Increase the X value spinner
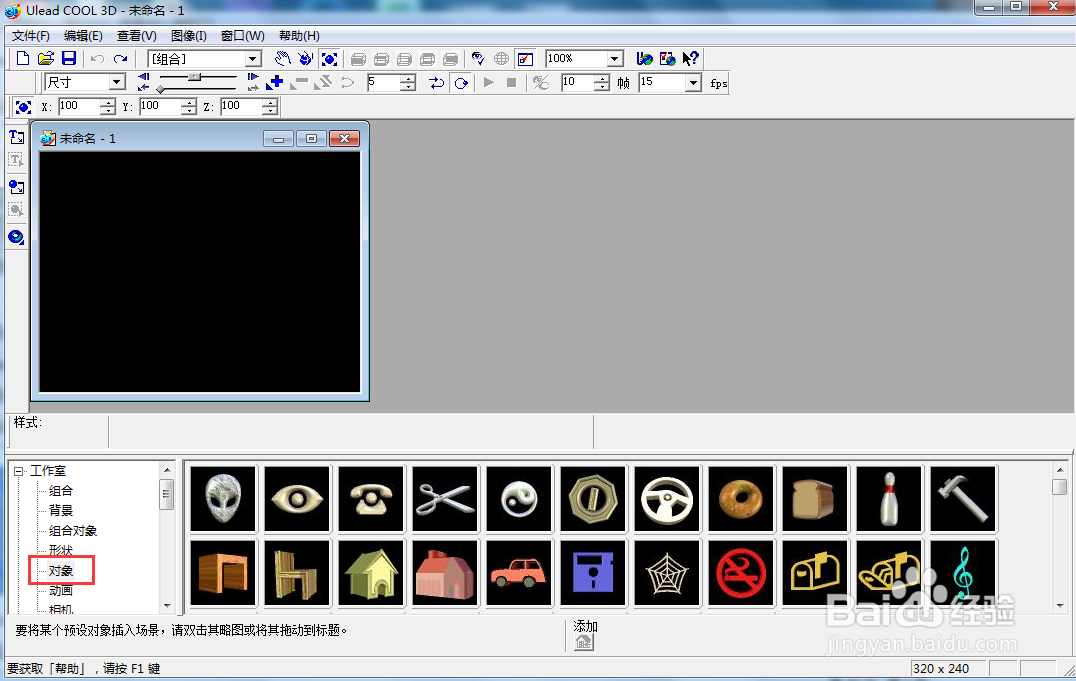Image resolution: width=1076 pixels, height=681 pixels. (108, 103)
